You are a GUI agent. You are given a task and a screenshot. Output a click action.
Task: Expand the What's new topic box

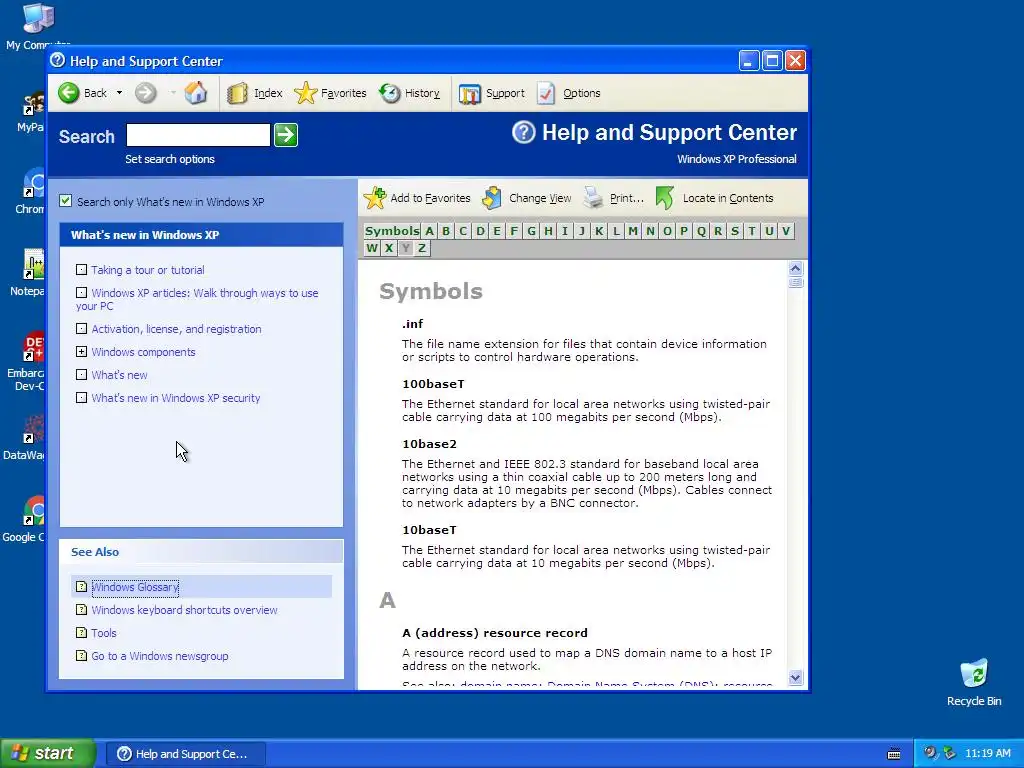point(81,374)
